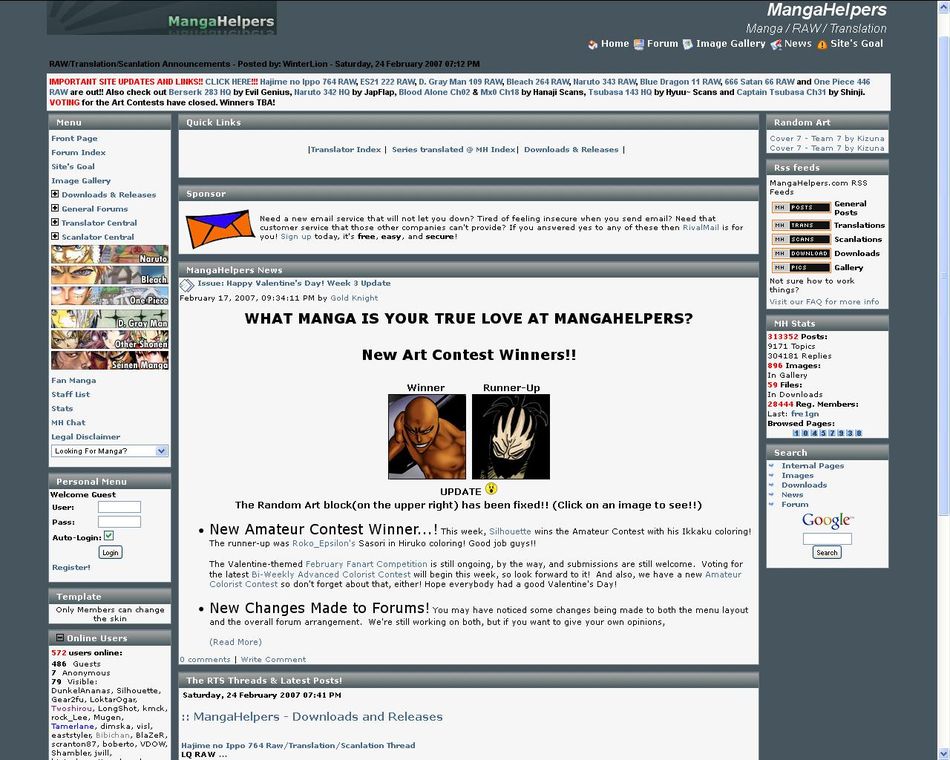This screenshot has width=950, height=760.
Task: Expand the Downloads & Releases menu item
Action: click(55, 194)
